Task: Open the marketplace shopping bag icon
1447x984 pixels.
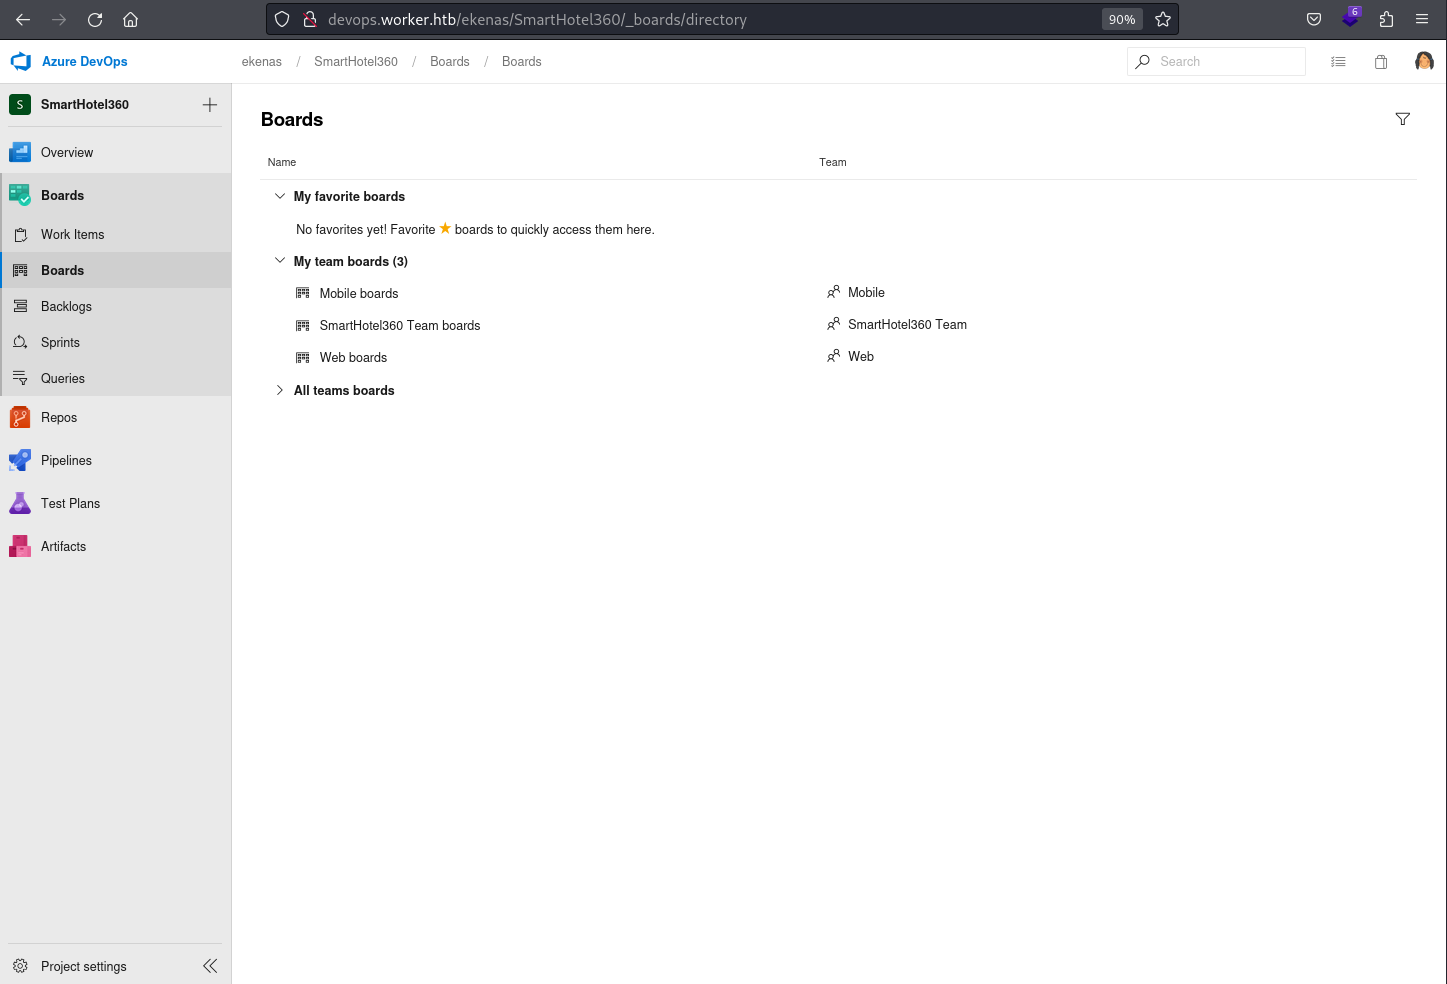Action: pyautogui.click(x=1381, y=62)
